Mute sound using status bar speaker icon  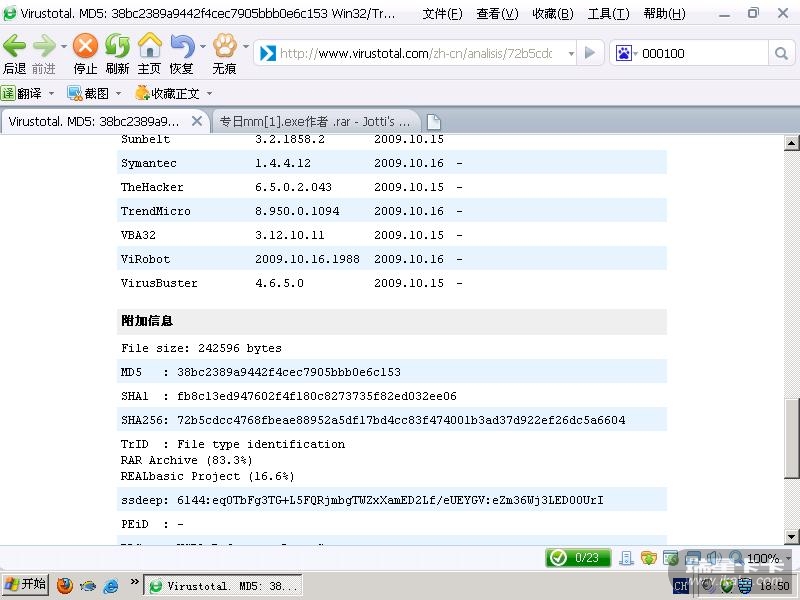[x=714, y=558]
